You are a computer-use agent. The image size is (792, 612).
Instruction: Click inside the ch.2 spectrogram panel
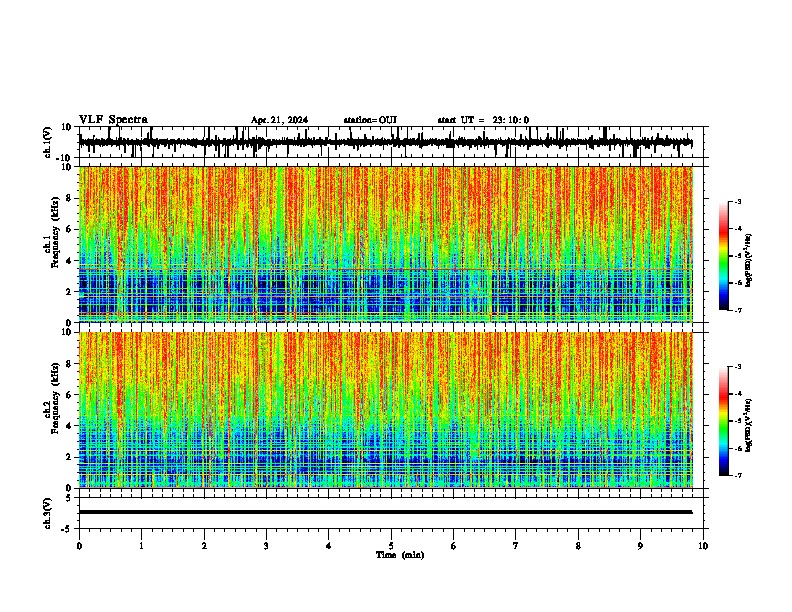click(385, 410)
